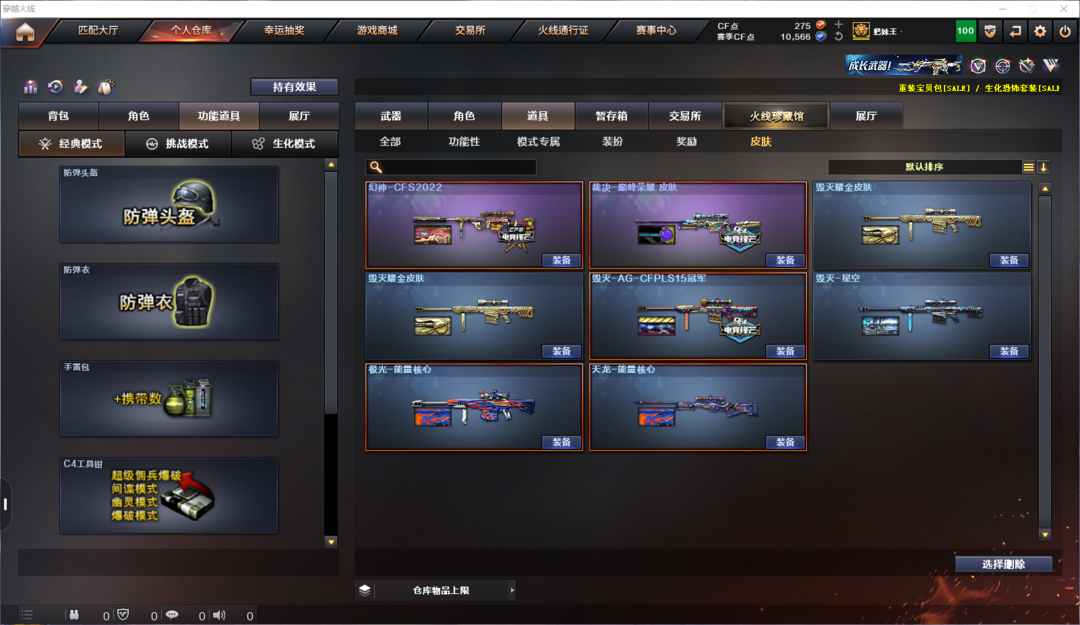Click the skin grid scroll-up arrow
Viewport: 1080px width, 625px height.
[1045, 189]
